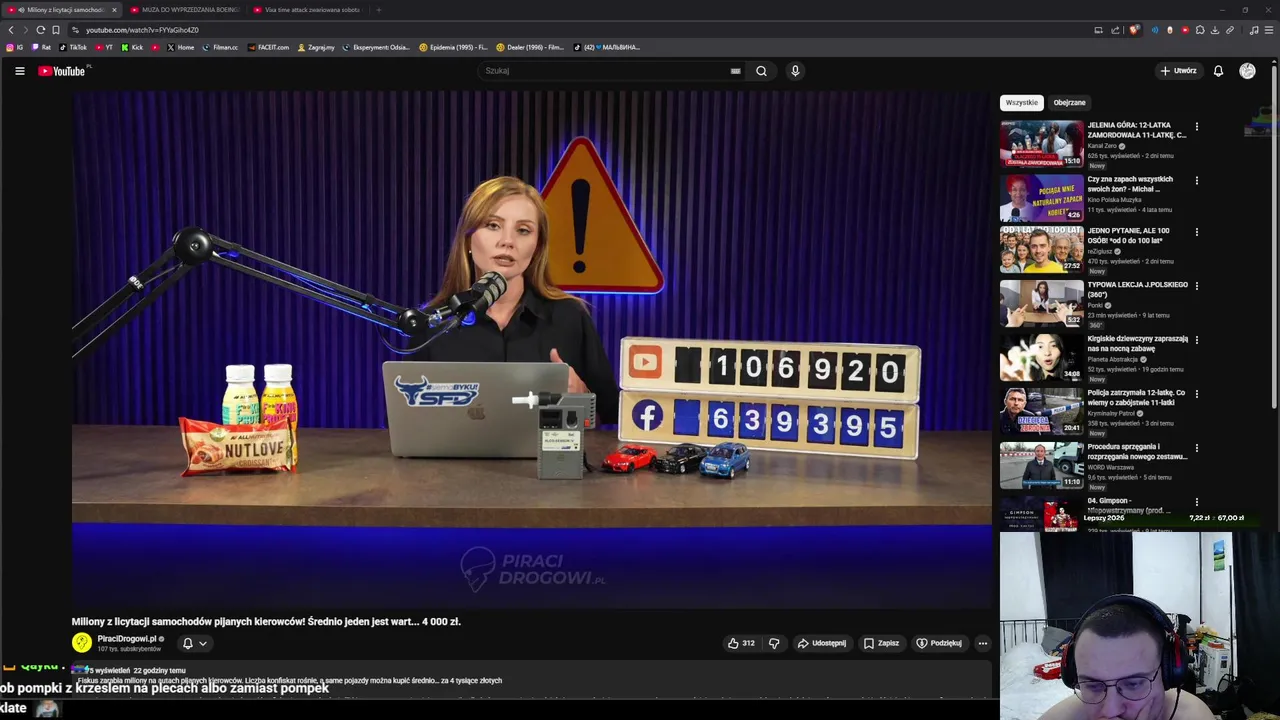Open Procedura sprzęgania i rozprzęgania video title
This screenshot has width=1280, height=720.
(1137, 451)
